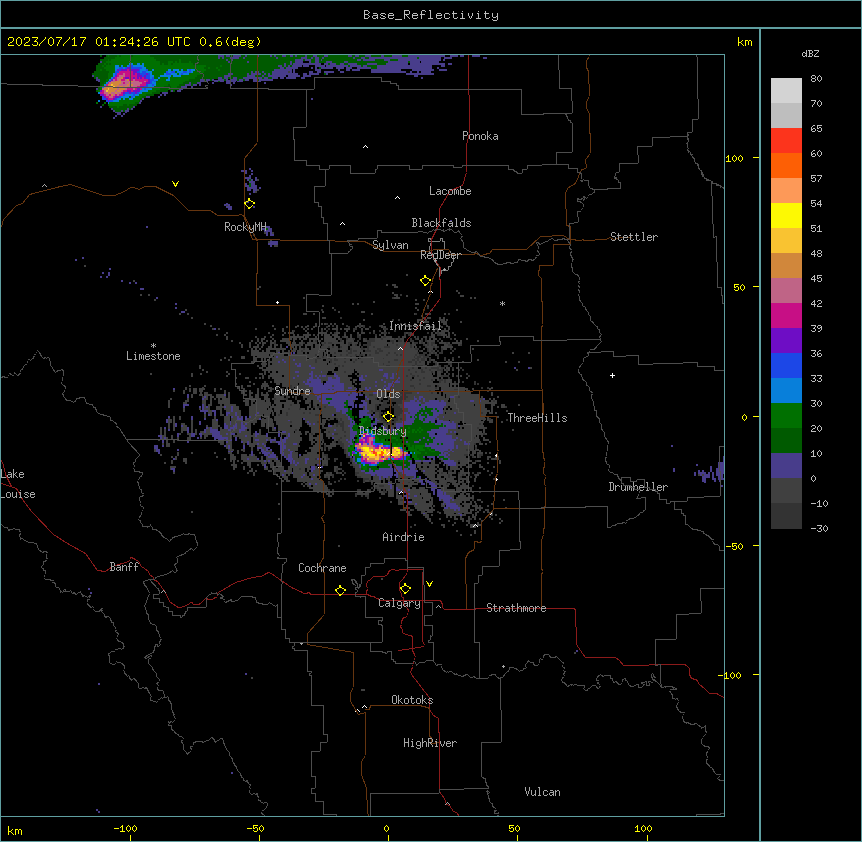
Task: Pick the red 60-65 dBZ legend swatch
Action: pyautogui.click(x=786, y=140)
